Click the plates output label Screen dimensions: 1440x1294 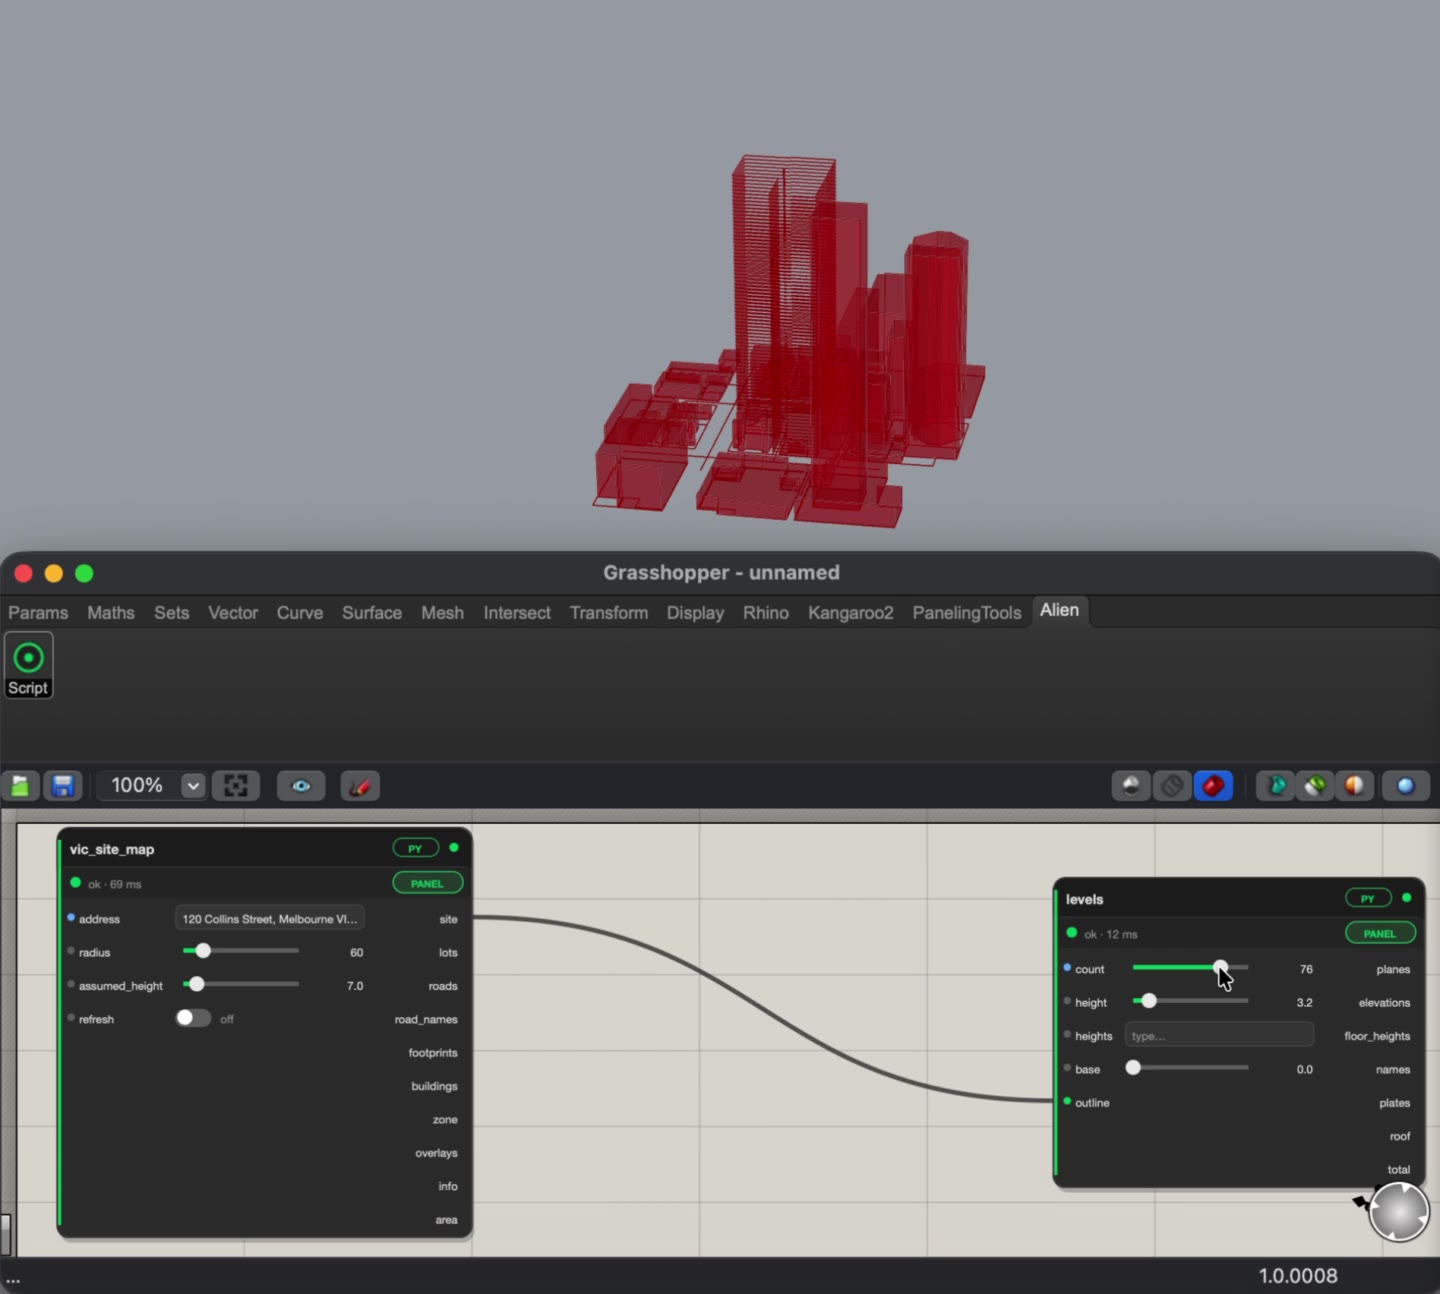1394,1103
